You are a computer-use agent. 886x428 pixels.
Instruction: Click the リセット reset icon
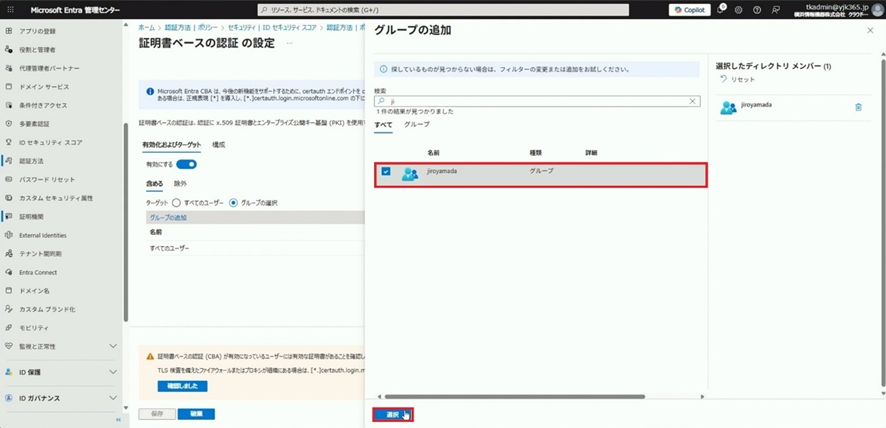723,79
